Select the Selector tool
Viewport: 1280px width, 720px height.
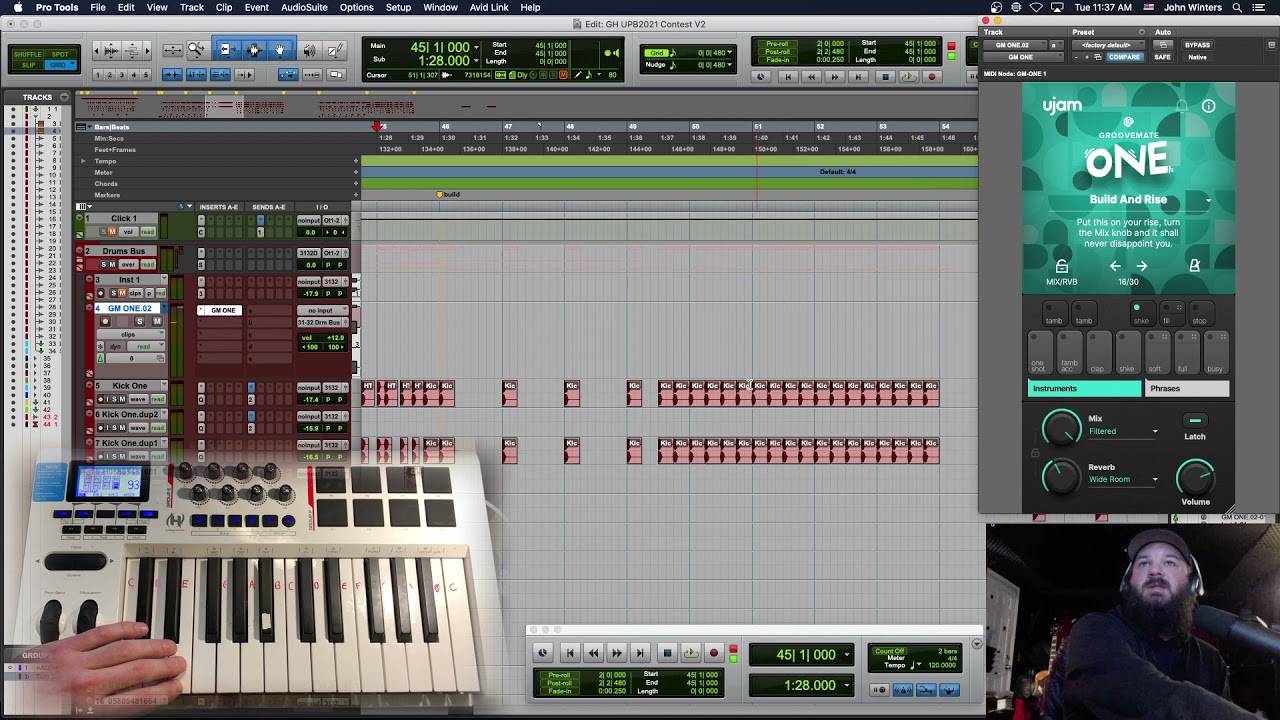[253, 49]
